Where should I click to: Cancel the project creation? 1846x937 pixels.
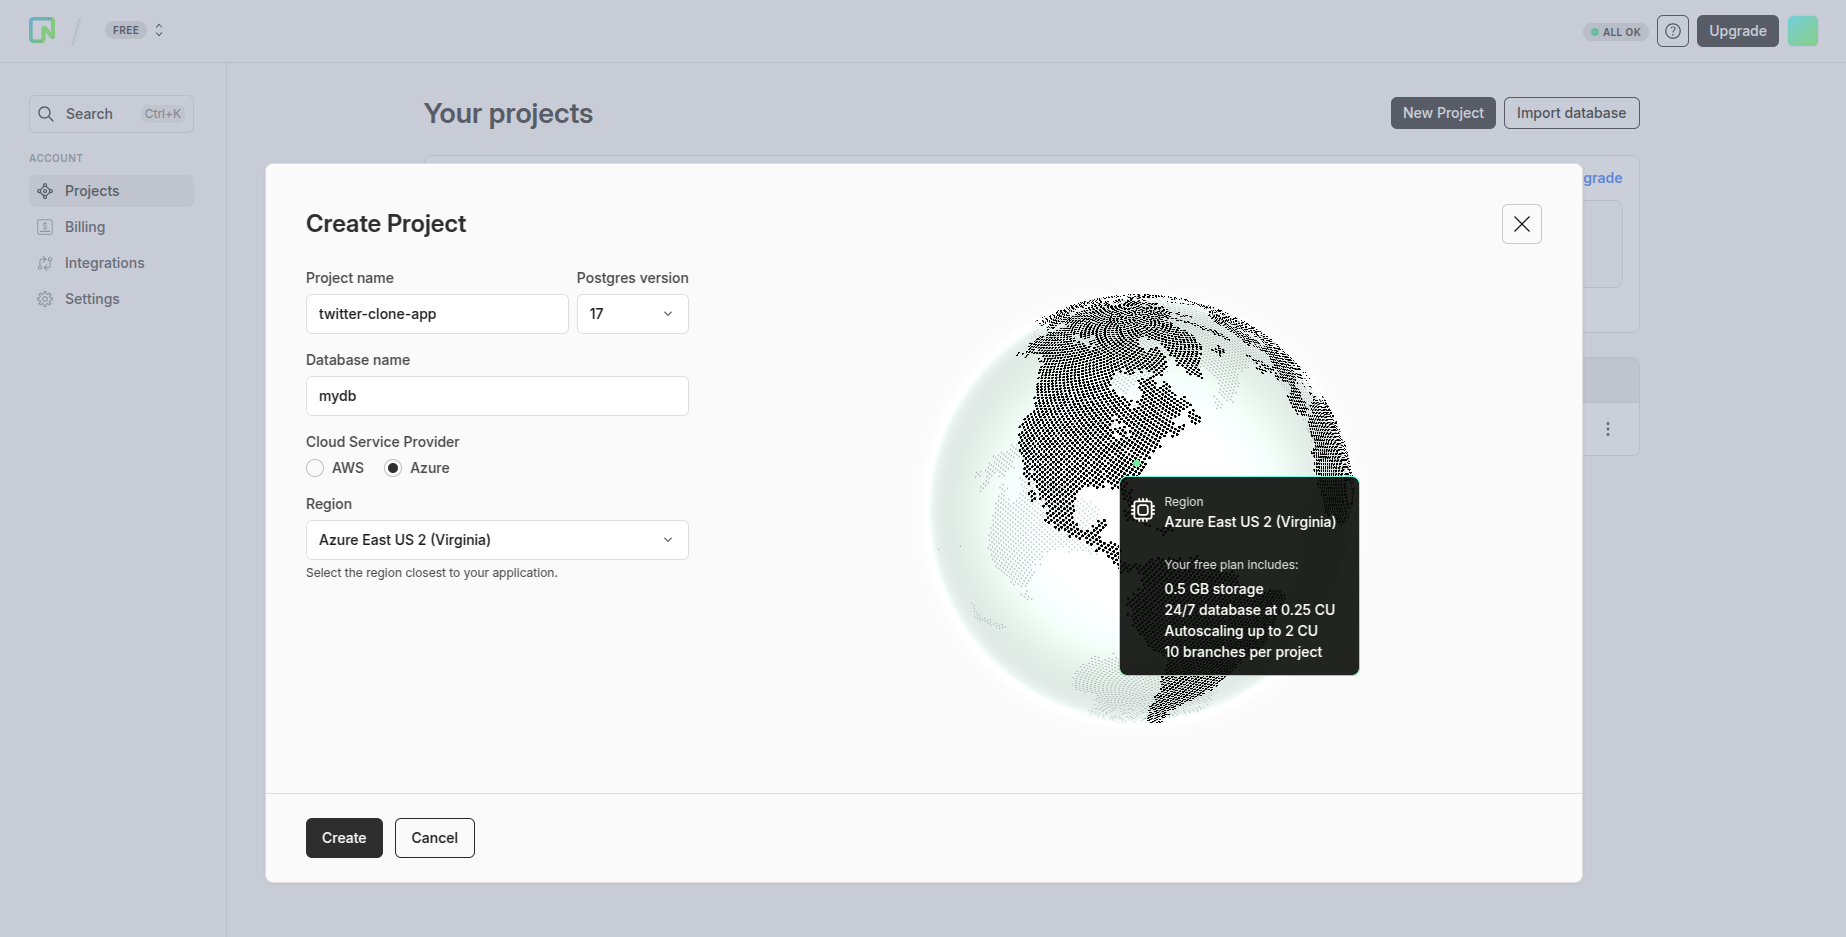point(434,838)
